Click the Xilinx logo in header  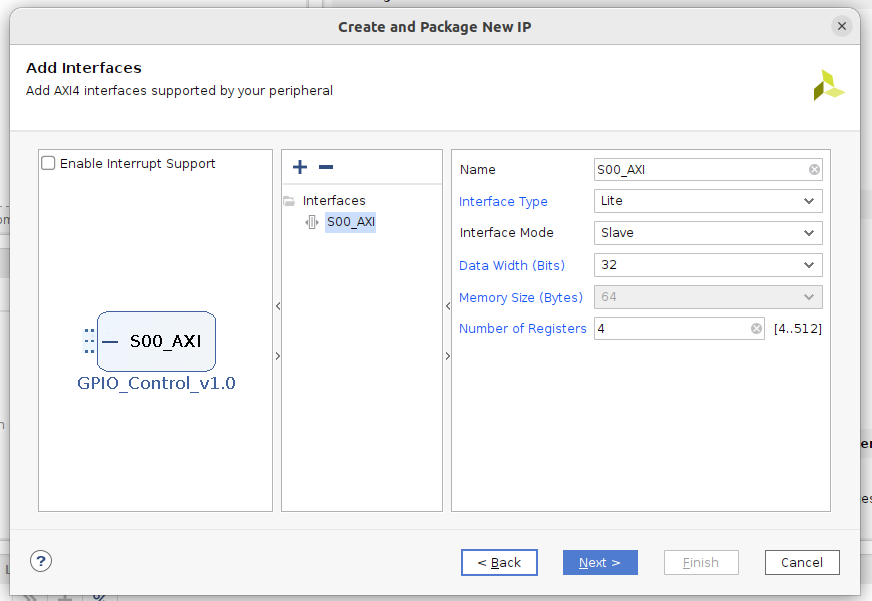click(x=828, y=85)
